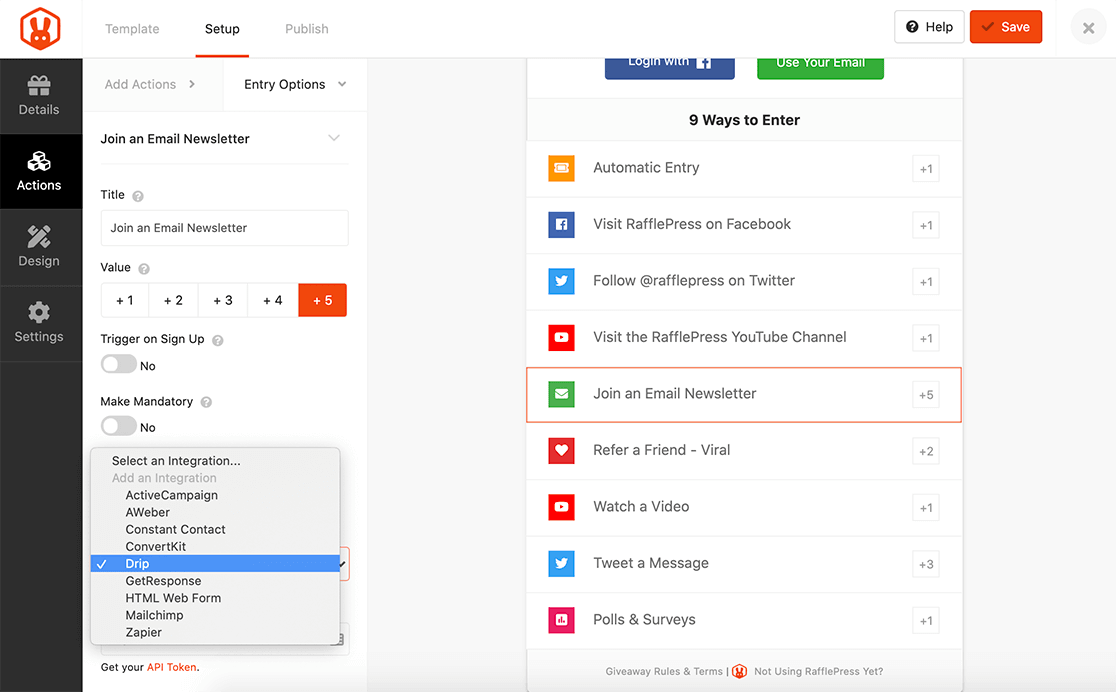
Task: Toggle the Trigger on Sign Up switch
Action: [118, 365]
